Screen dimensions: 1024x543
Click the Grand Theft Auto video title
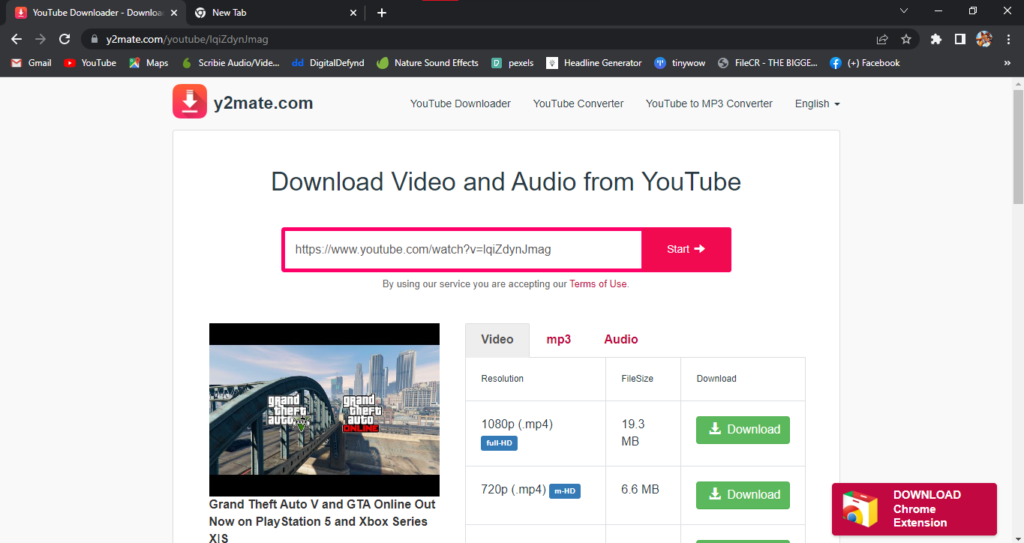(x=322, y=521)
